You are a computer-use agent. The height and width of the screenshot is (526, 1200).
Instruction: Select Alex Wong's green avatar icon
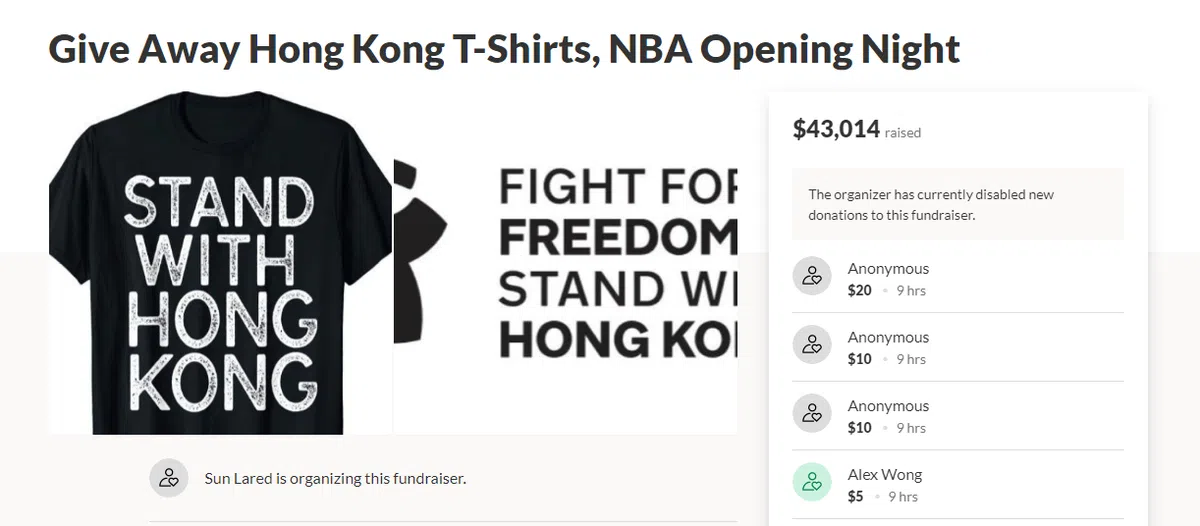tap(812, 483)
